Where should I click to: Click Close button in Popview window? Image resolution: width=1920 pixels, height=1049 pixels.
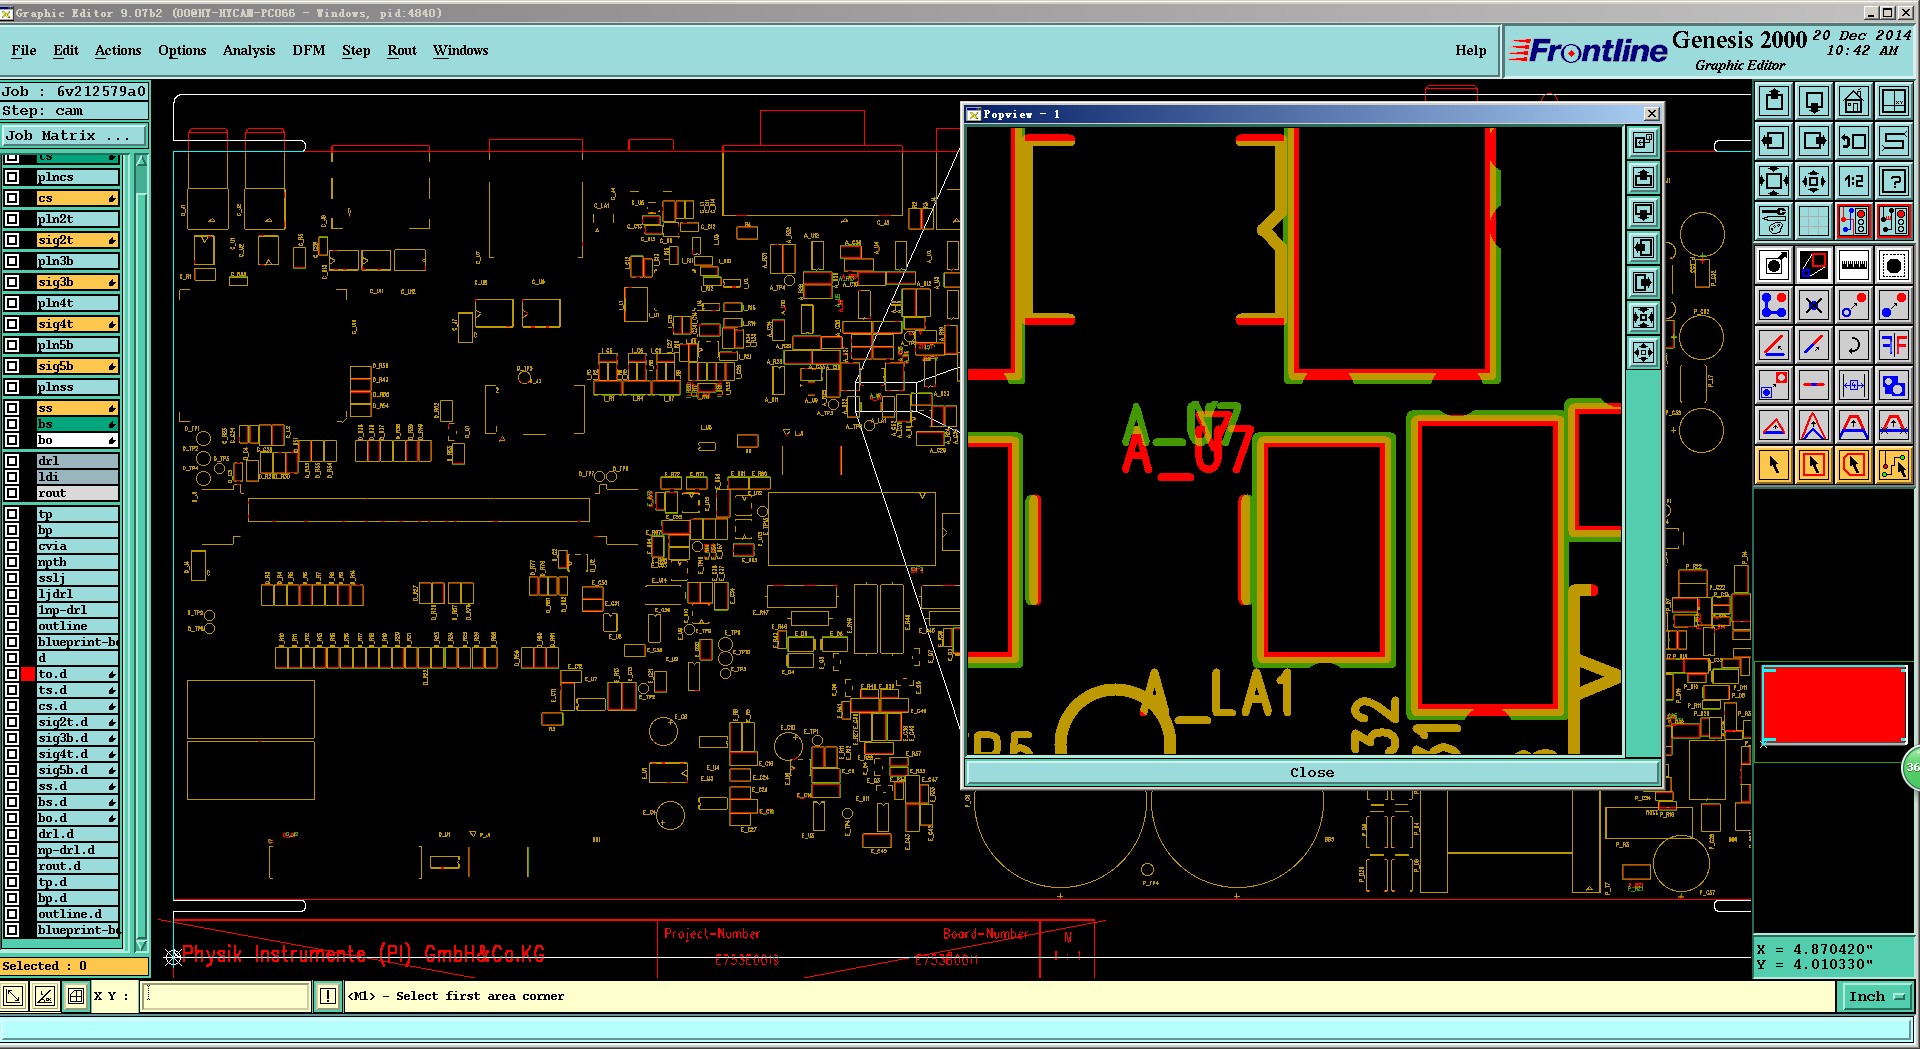[1312, 772]
